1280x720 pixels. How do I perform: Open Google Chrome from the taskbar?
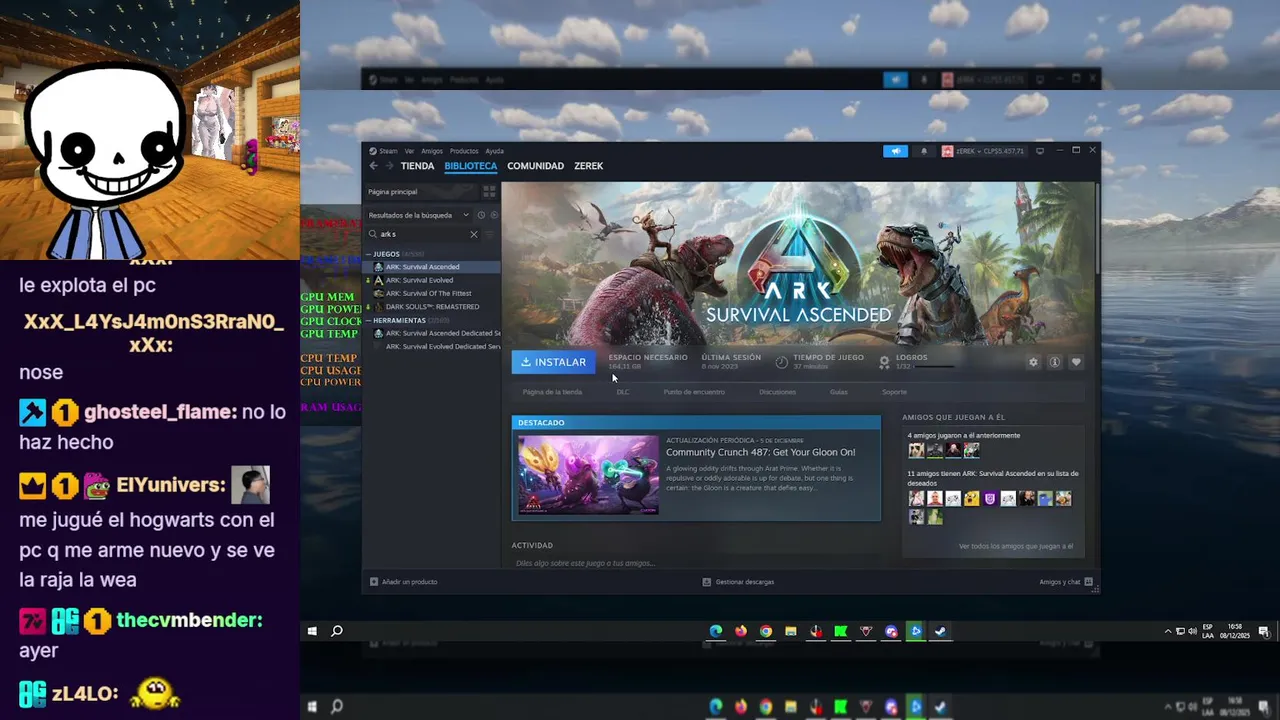coord(766,631)
